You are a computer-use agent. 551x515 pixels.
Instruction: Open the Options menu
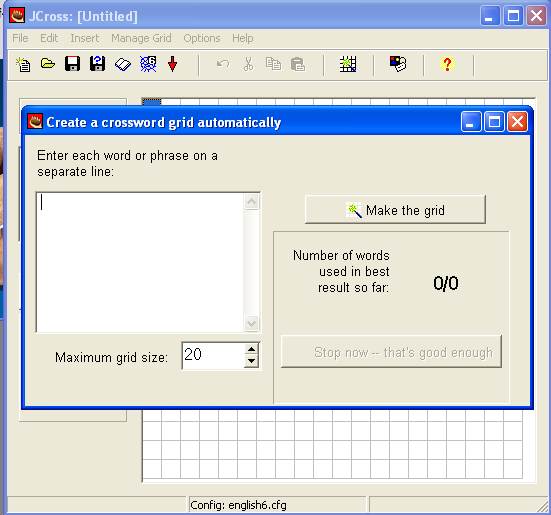click(202, 38)
